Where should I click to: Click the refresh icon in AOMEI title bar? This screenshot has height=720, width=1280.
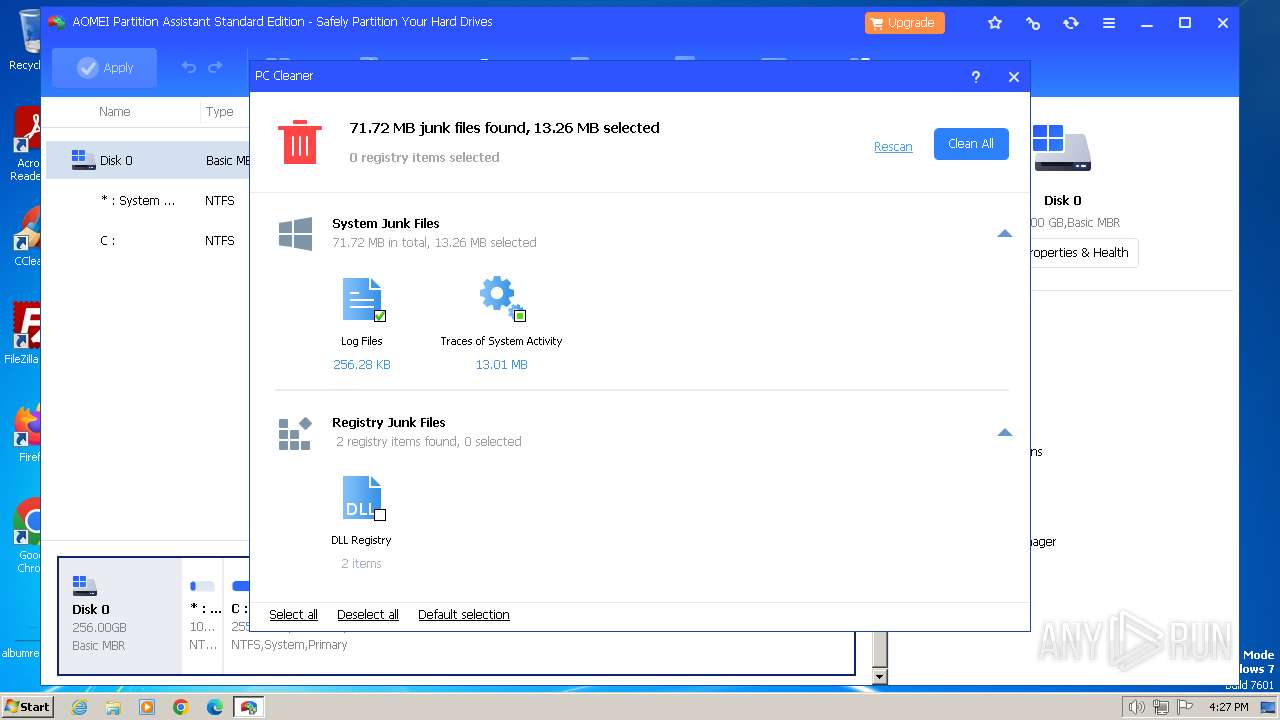tap(1071, 23)
